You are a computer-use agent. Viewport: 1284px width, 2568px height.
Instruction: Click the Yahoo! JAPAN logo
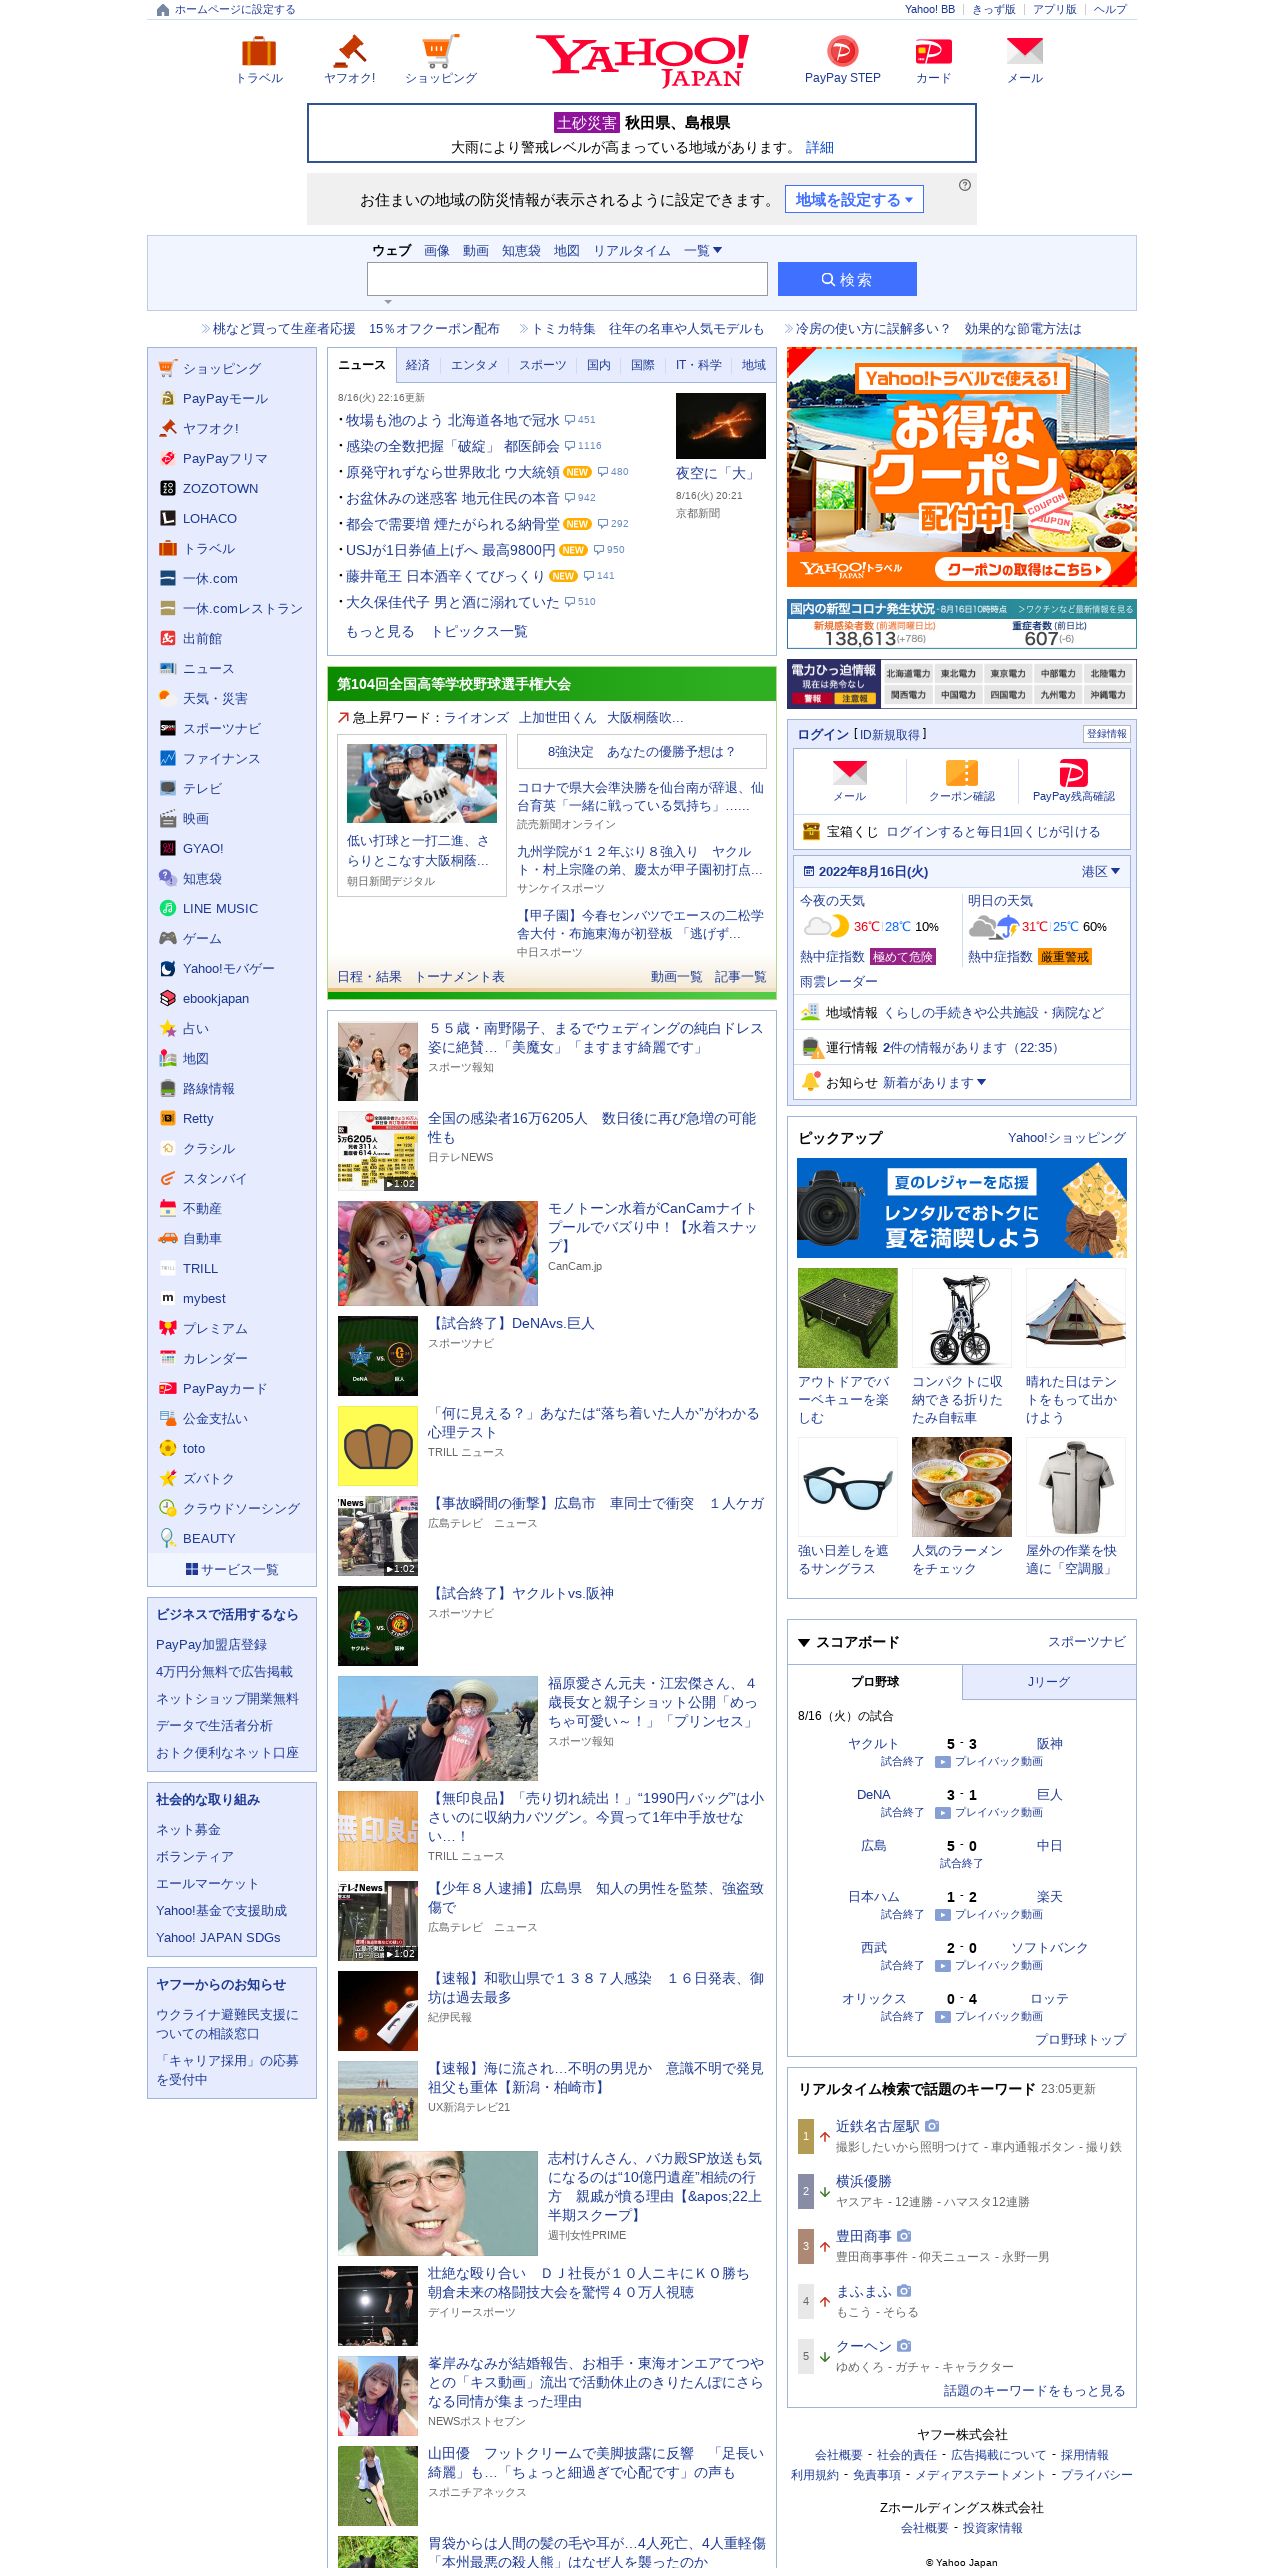coord(642,60)
